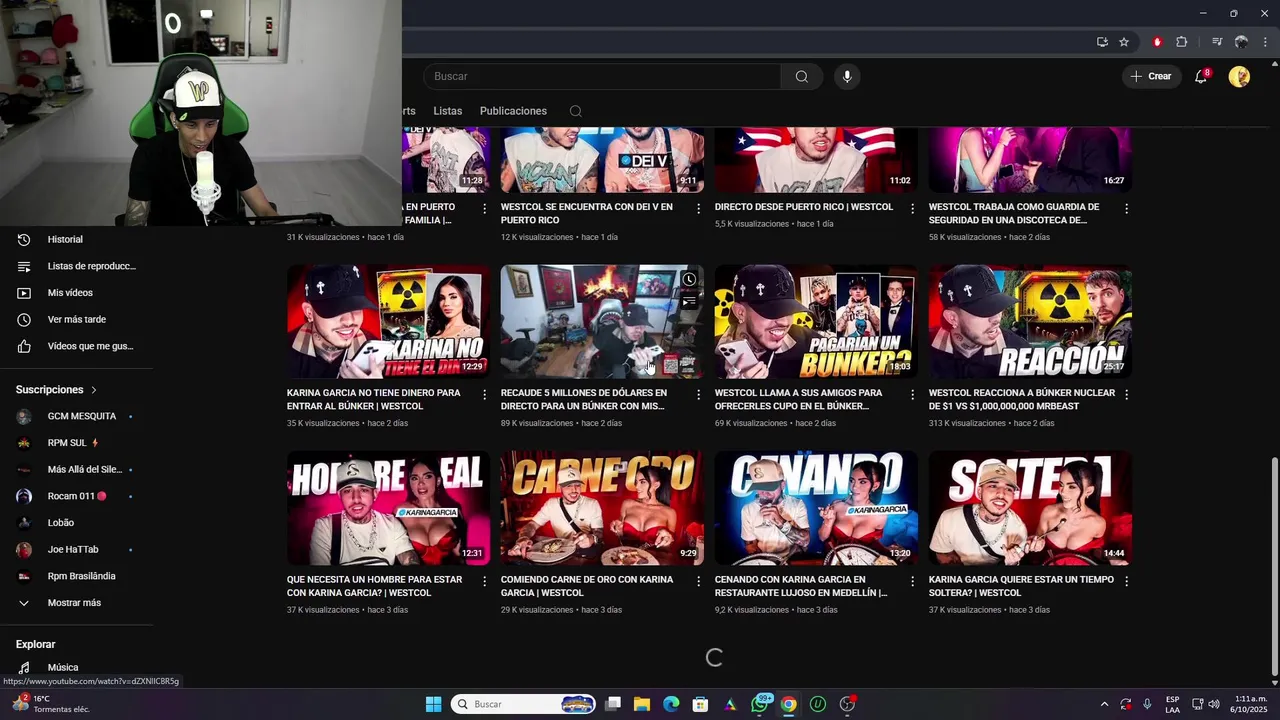Open options for Westcol llama amigos video
Image resolution: width=1280 pixels, height=720 pixels.
pyautogui.click(x=913, y=395)
